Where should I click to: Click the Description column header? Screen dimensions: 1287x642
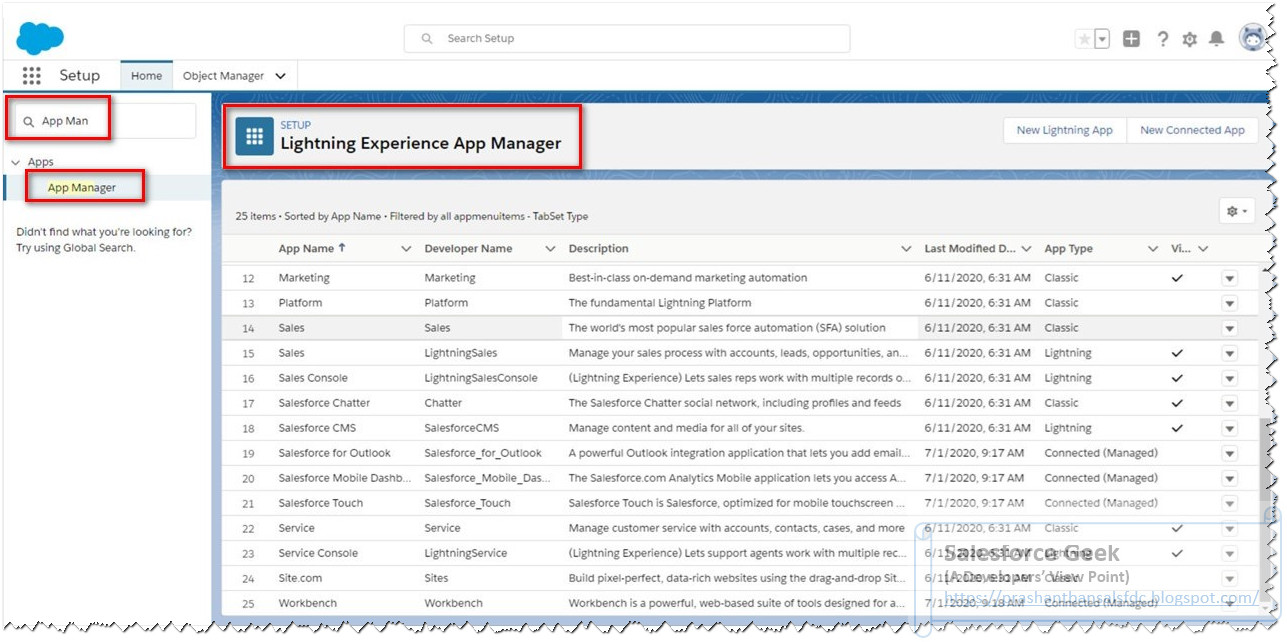click(x=598, y=248)
